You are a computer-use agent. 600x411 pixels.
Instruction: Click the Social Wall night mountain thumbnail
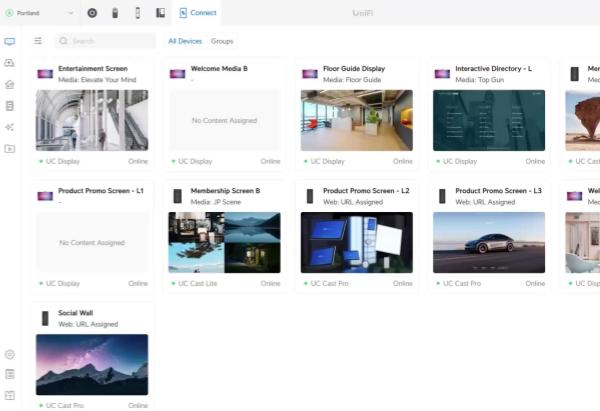click(x=92, y=365)
